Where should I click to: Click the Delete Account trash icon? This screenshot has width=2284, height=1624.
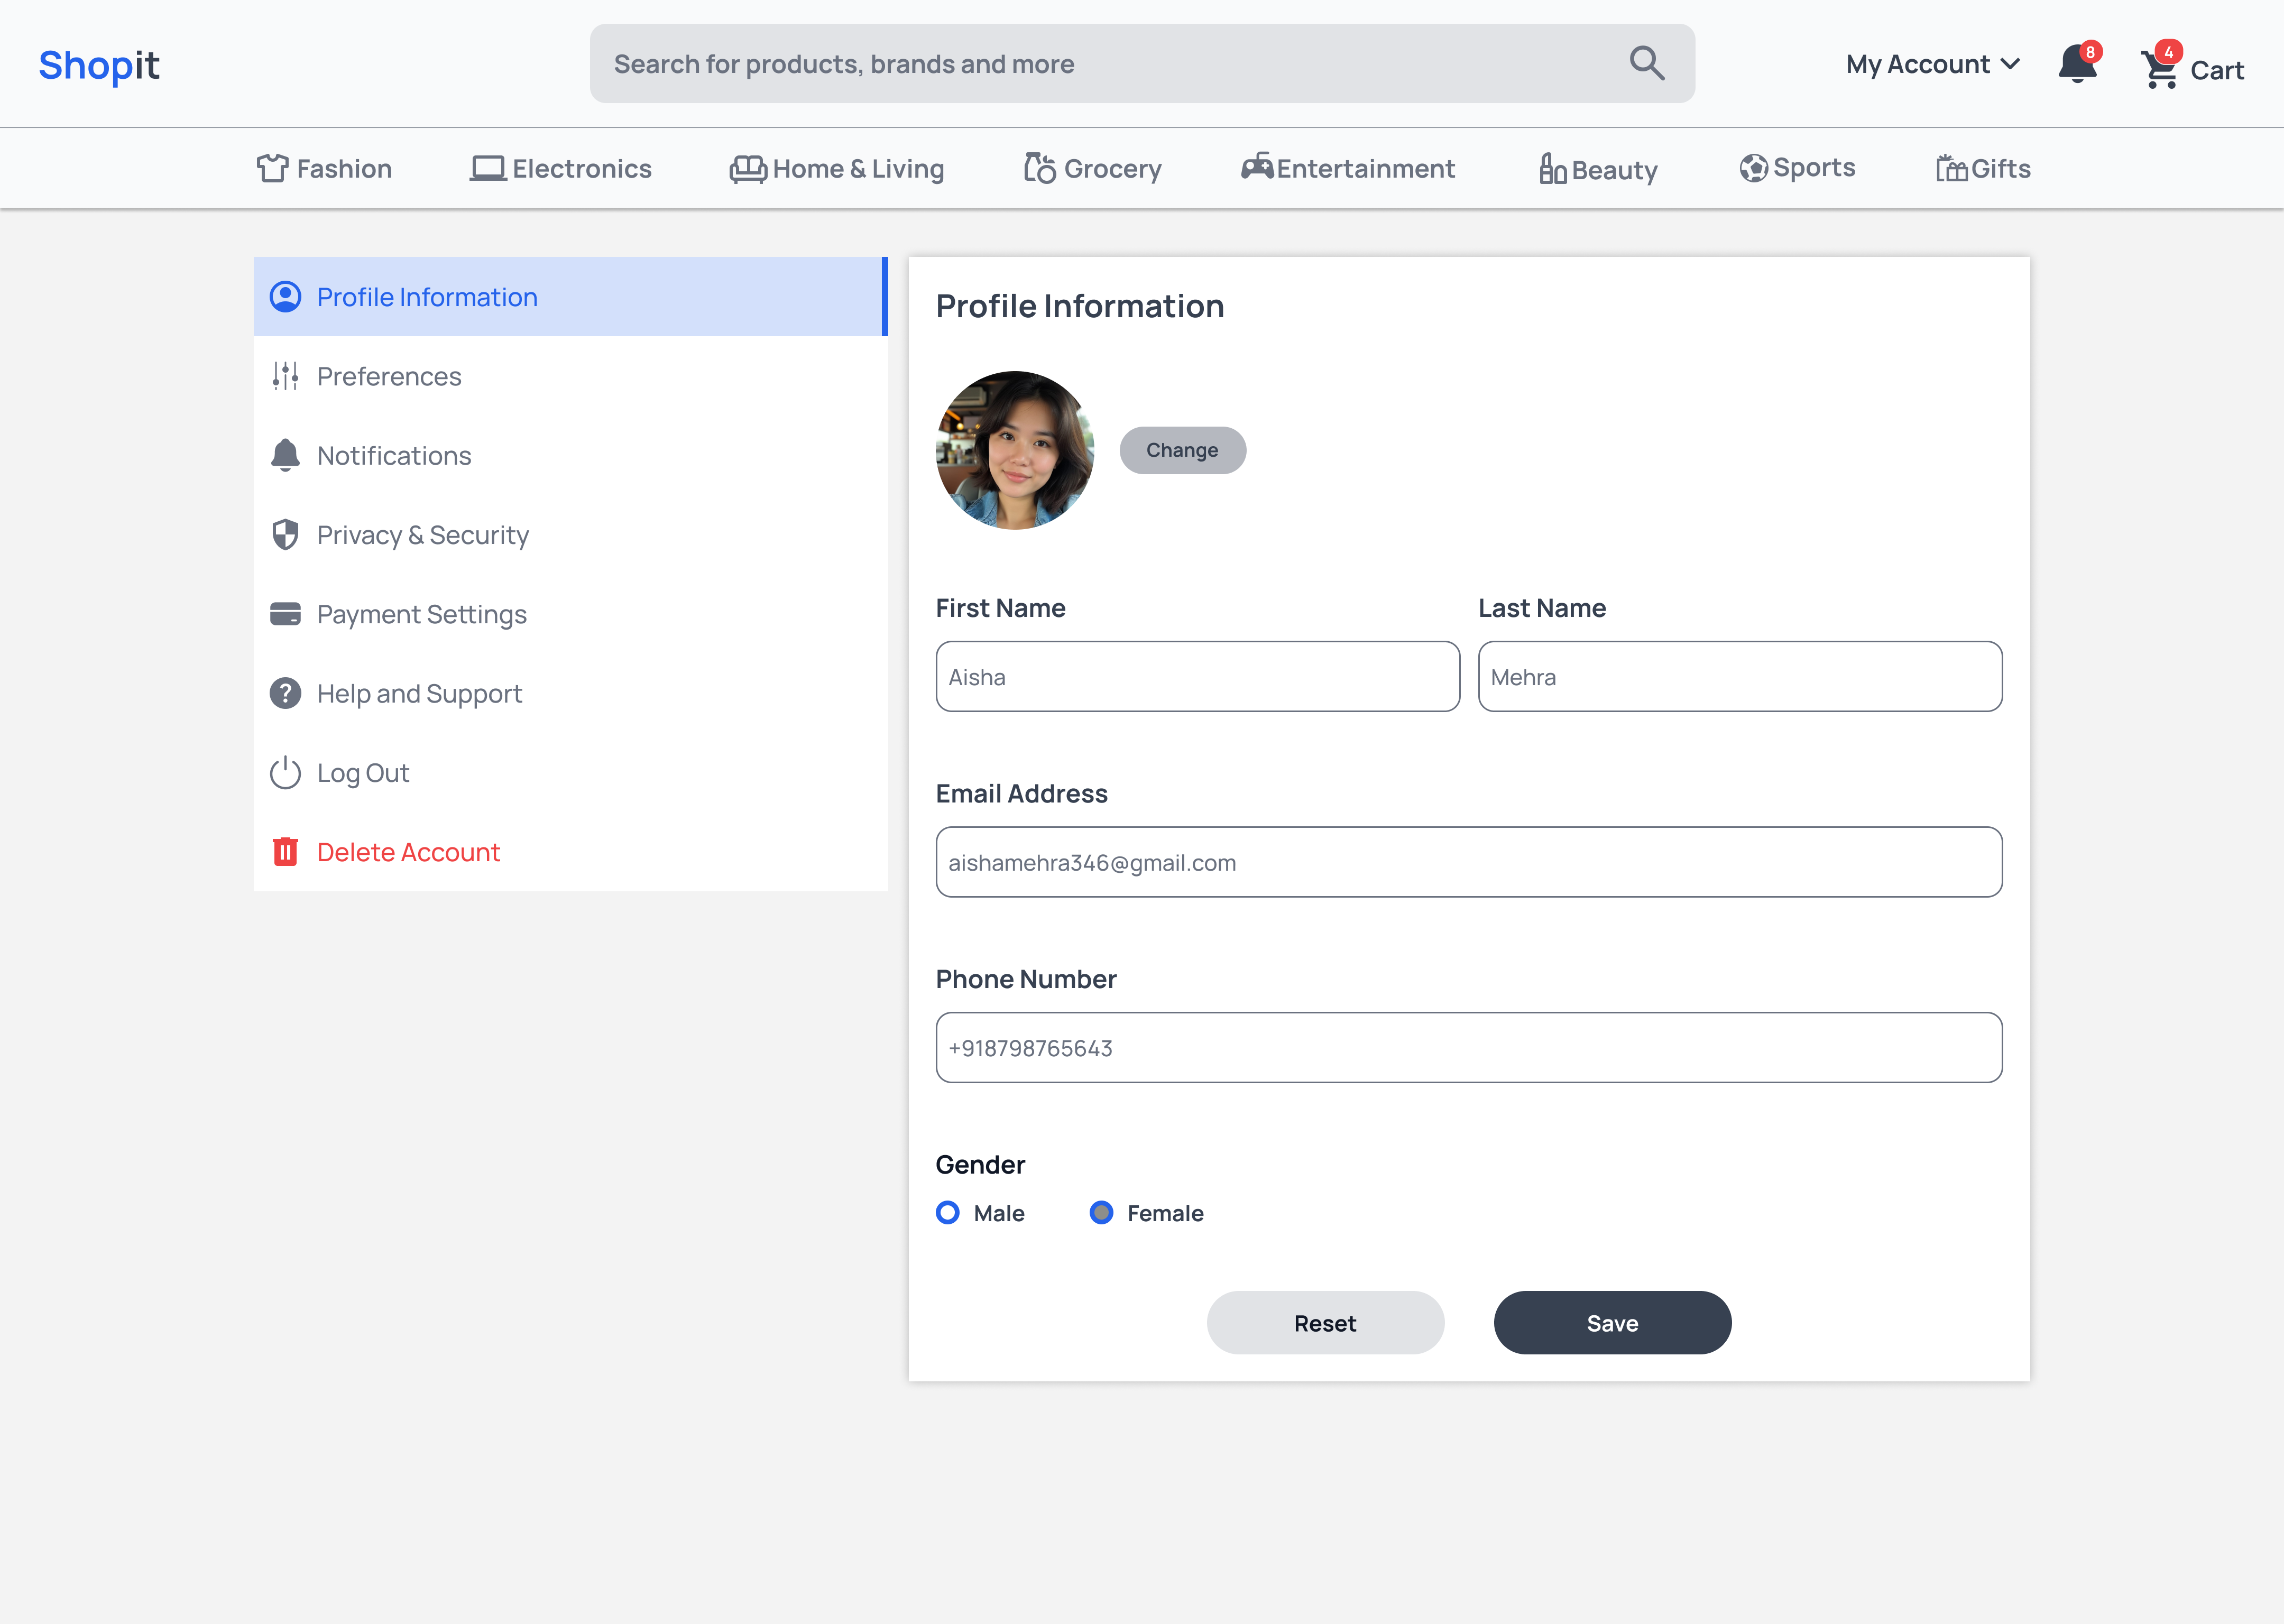tap(285, 851)
